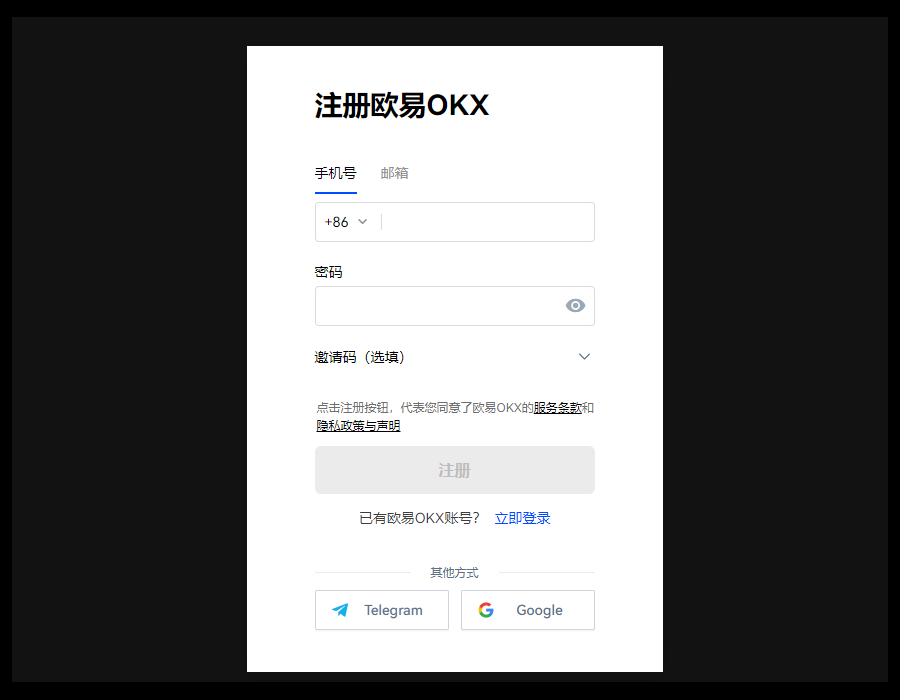Open the 立即登录 link
The width and height of the screenshot is (900, 700).
(x=522, y=518)
